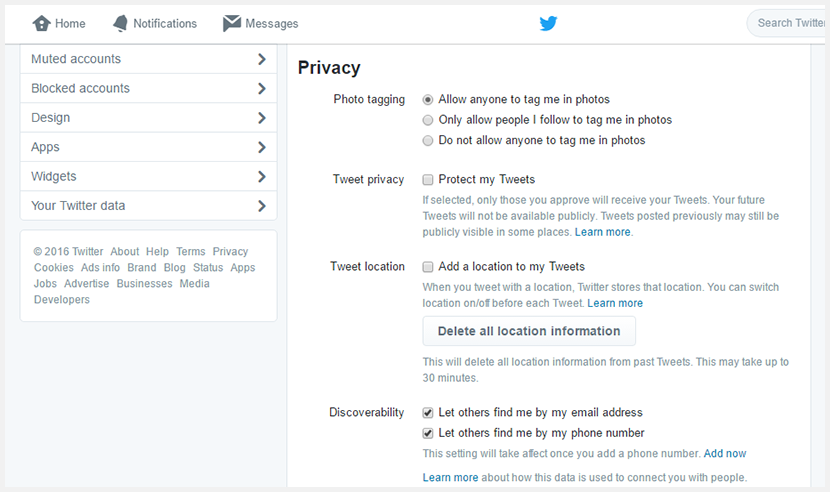Open the Brand footer link

(x=142, y=267)
